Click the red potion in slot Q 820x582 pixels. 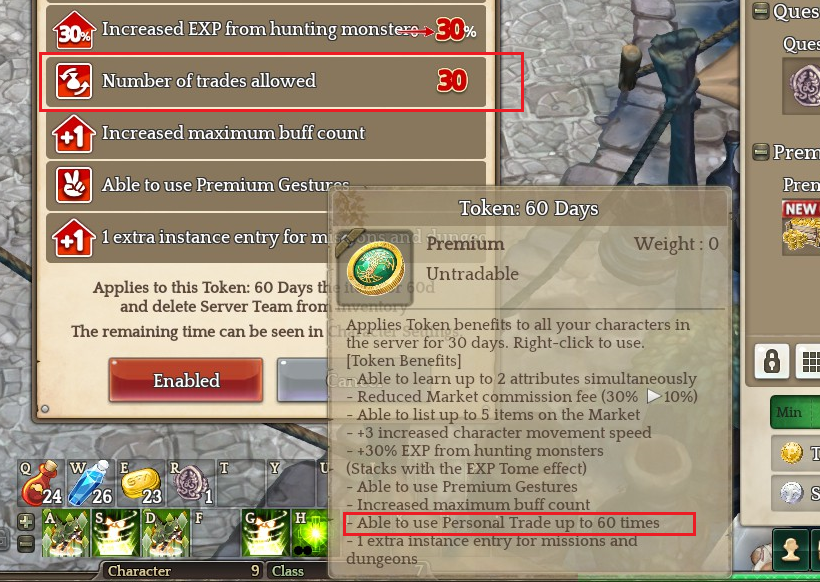point(41,482)
